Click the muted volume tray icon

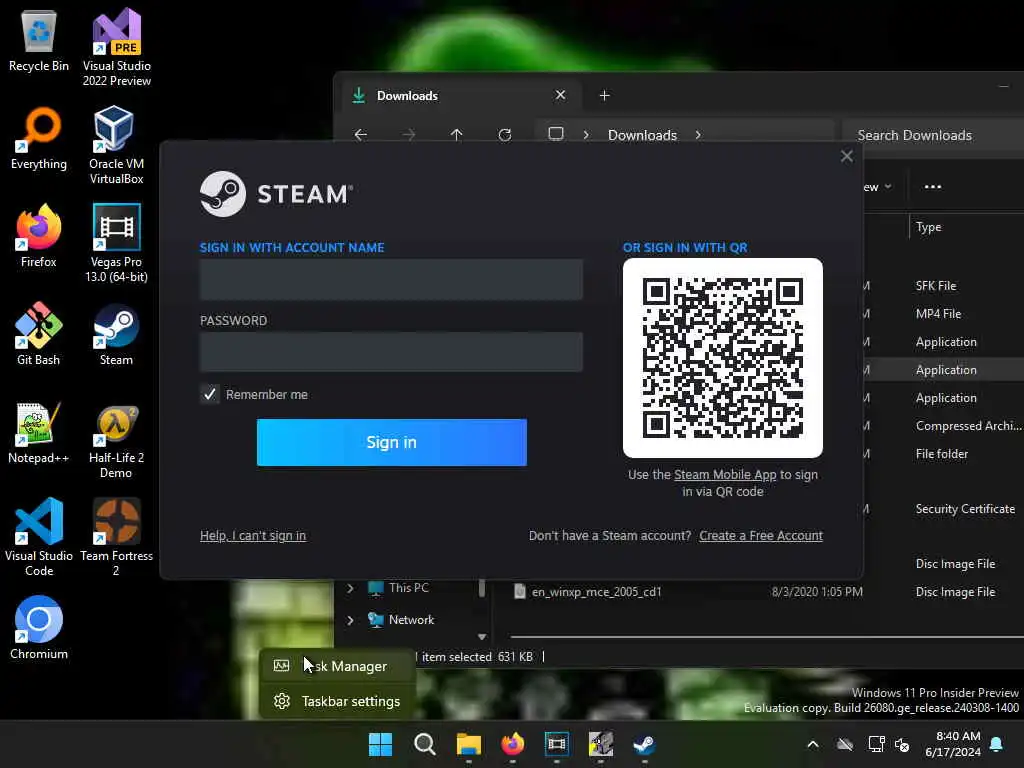[x=902, y=744]
